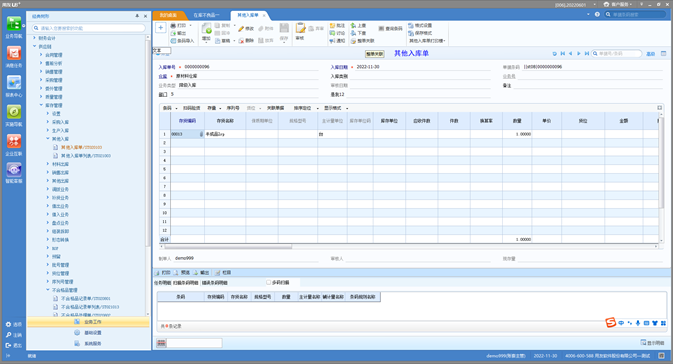Expand the 财务会计 tree node

pos(35,38)
